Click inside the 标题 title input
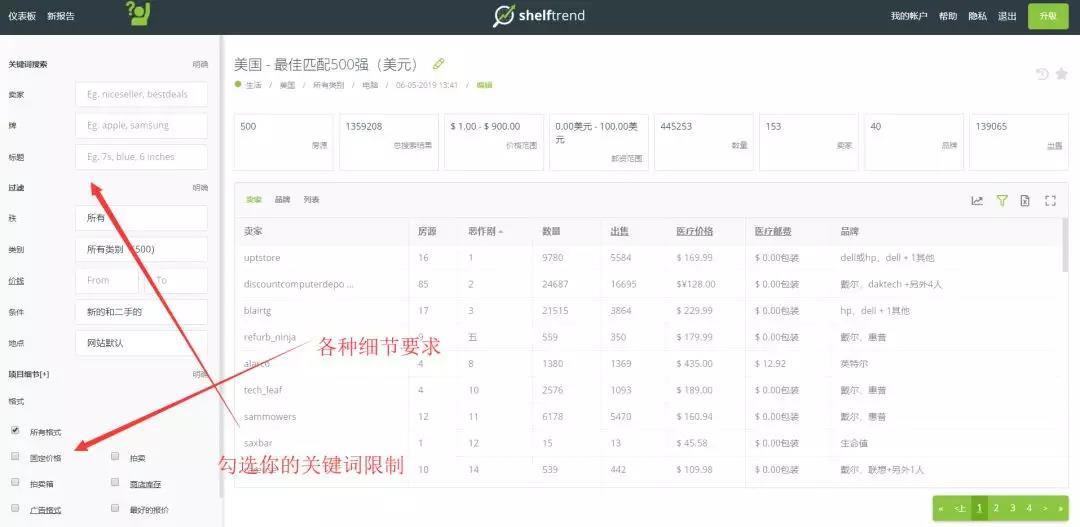The height and width of the screenshot is (527, 1080). pyautogui.click(x=141, y=156)
